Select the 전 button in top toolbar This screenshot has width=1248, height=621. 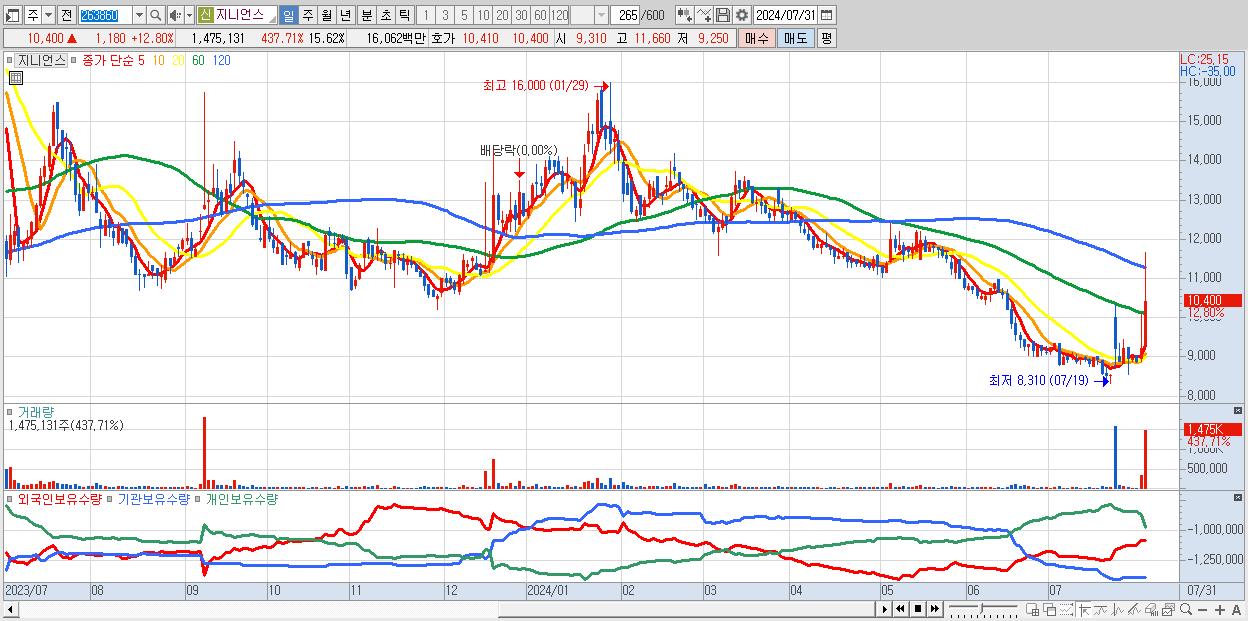click(66, 15)
